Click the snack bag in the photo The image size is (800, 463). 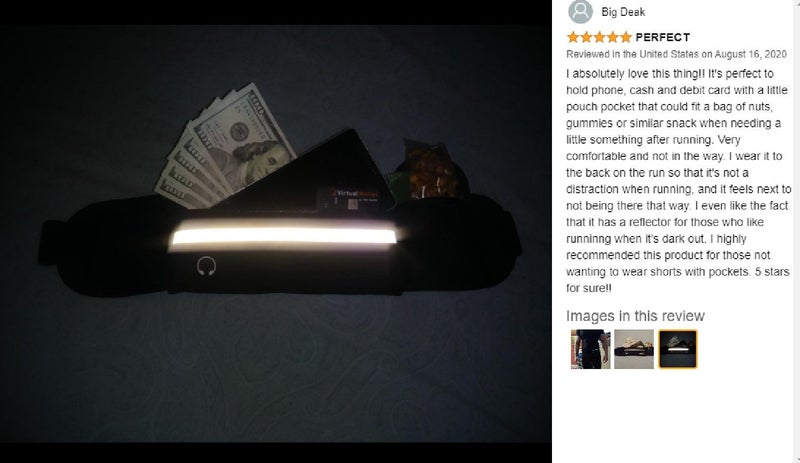point(433,169)
